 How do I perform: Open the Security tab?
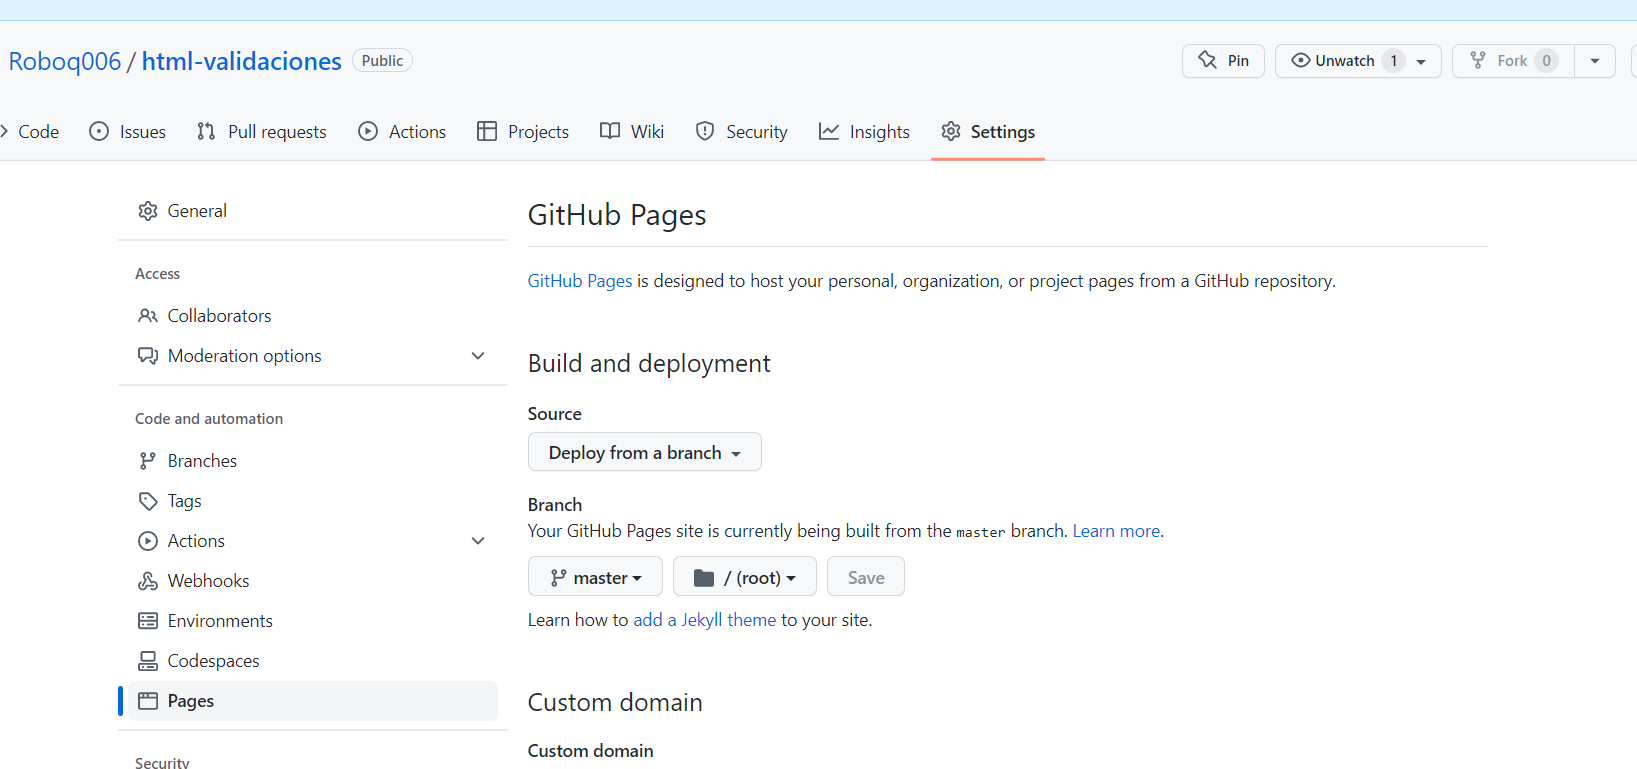pos(742,131)
